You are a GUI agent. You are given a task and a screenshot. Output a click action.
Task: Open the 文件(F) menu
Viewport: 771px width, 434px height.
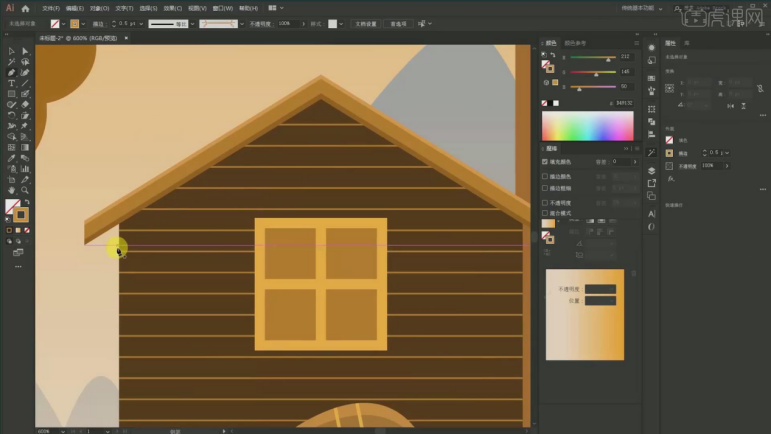pyautogui.click(x=50, y=8)
